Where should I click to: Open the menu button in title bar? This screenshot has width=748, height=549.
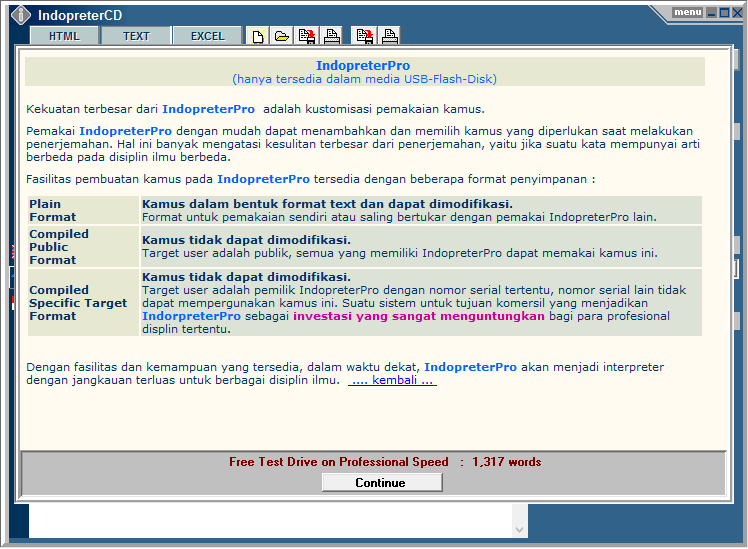click(x=687, y=12)
